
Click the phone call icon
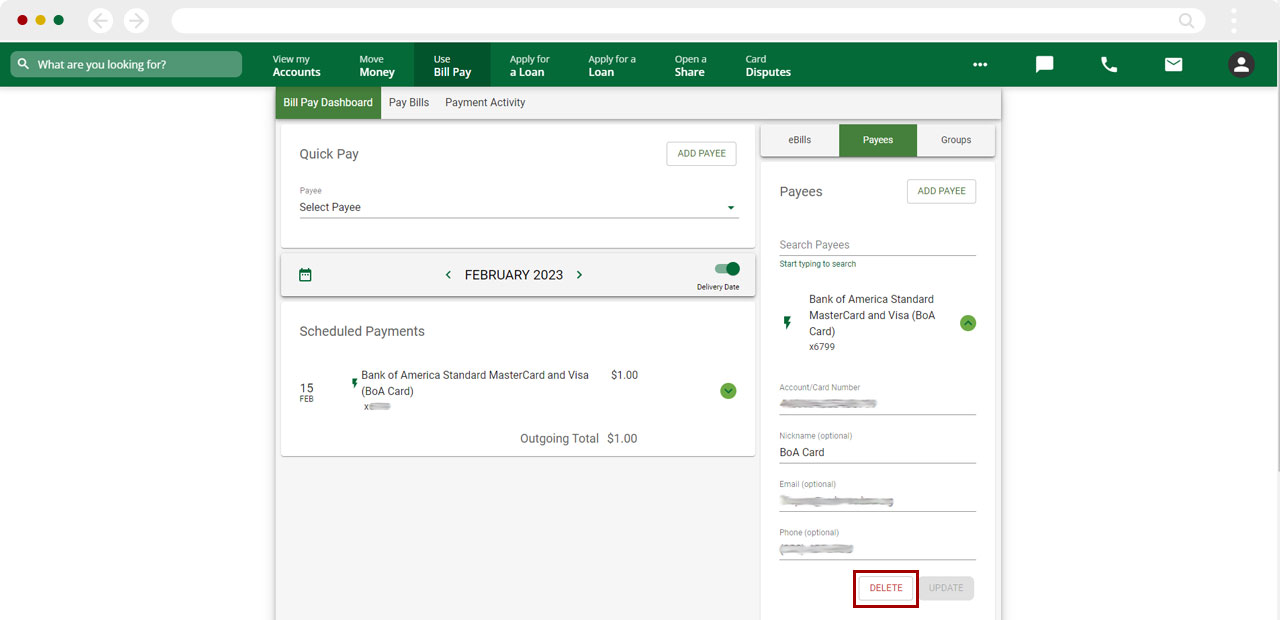coord(1109,64)
